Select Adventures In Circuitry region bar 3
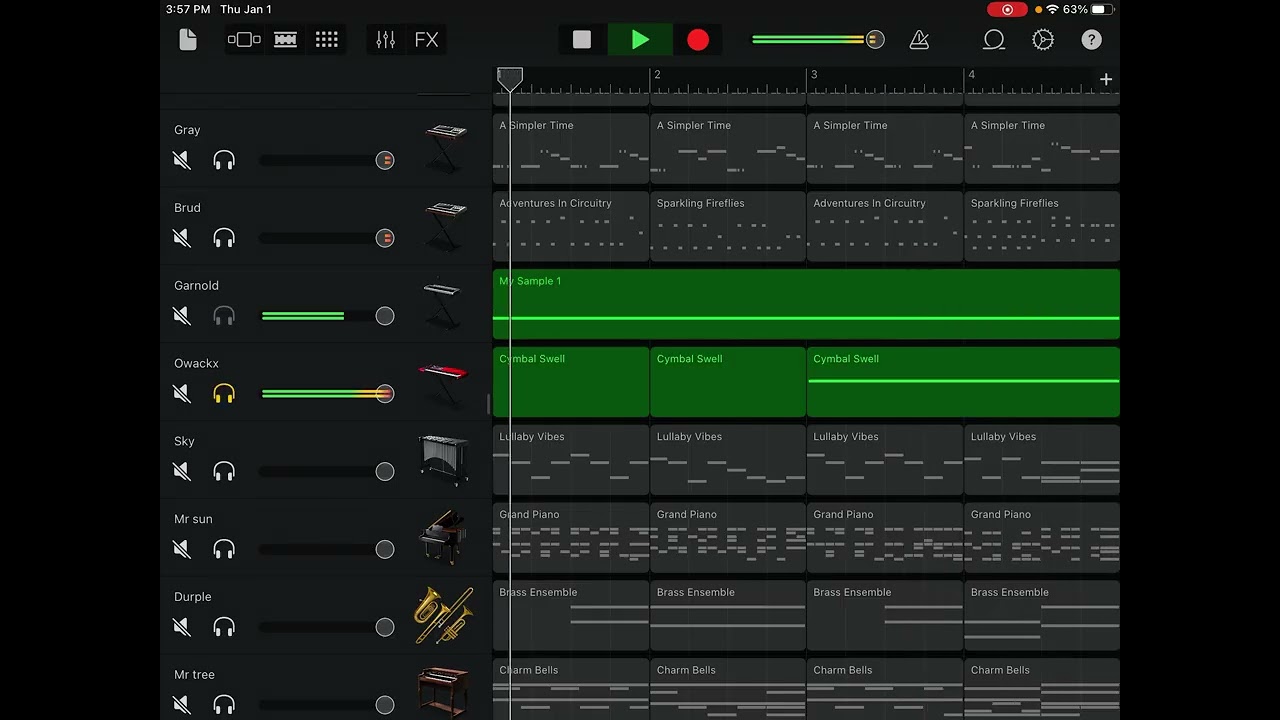Image resolution: width=1280 pixels, height=720 pixels. 885,226
